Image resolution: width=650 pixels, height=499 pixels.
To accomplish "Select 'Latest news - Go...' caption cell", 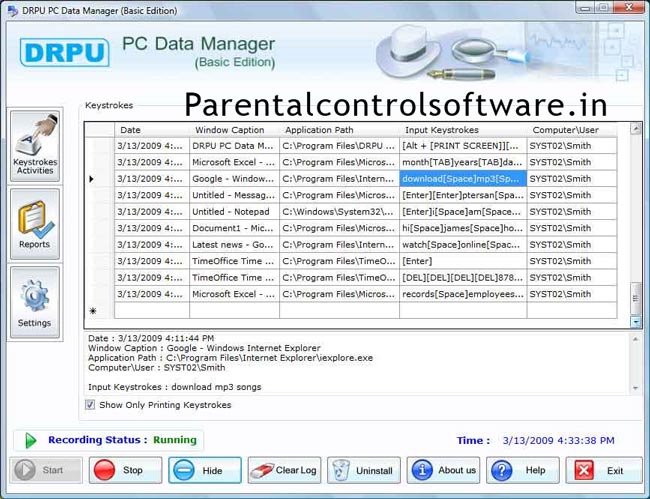I will [234, 245].
